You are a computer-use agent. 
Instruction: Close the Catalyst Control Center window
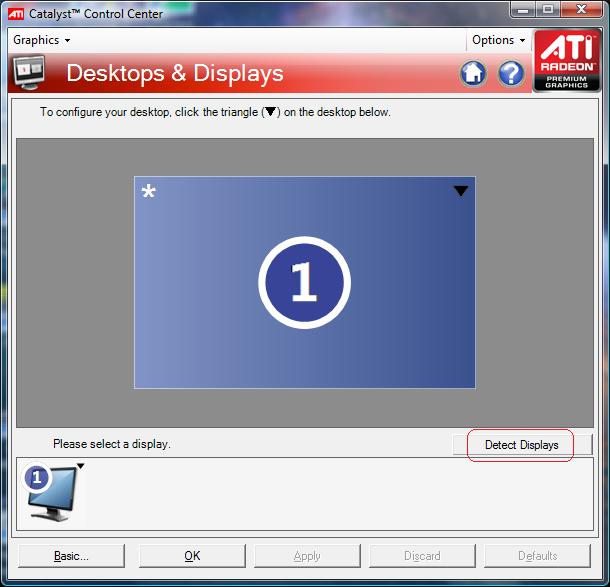(x=582, y=9)
